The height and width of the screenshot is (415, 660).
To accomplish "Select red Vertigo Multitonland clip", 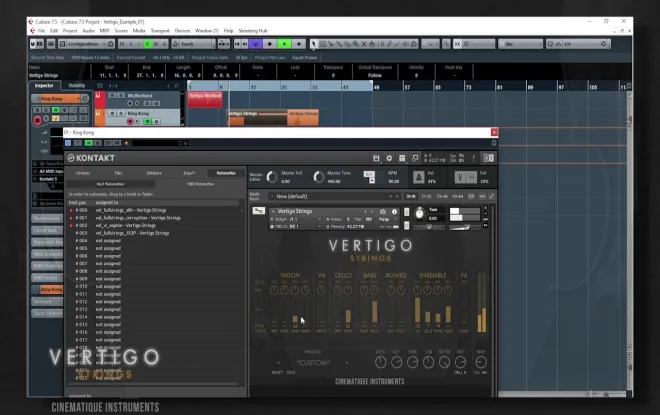I will (x=205, y=100).
